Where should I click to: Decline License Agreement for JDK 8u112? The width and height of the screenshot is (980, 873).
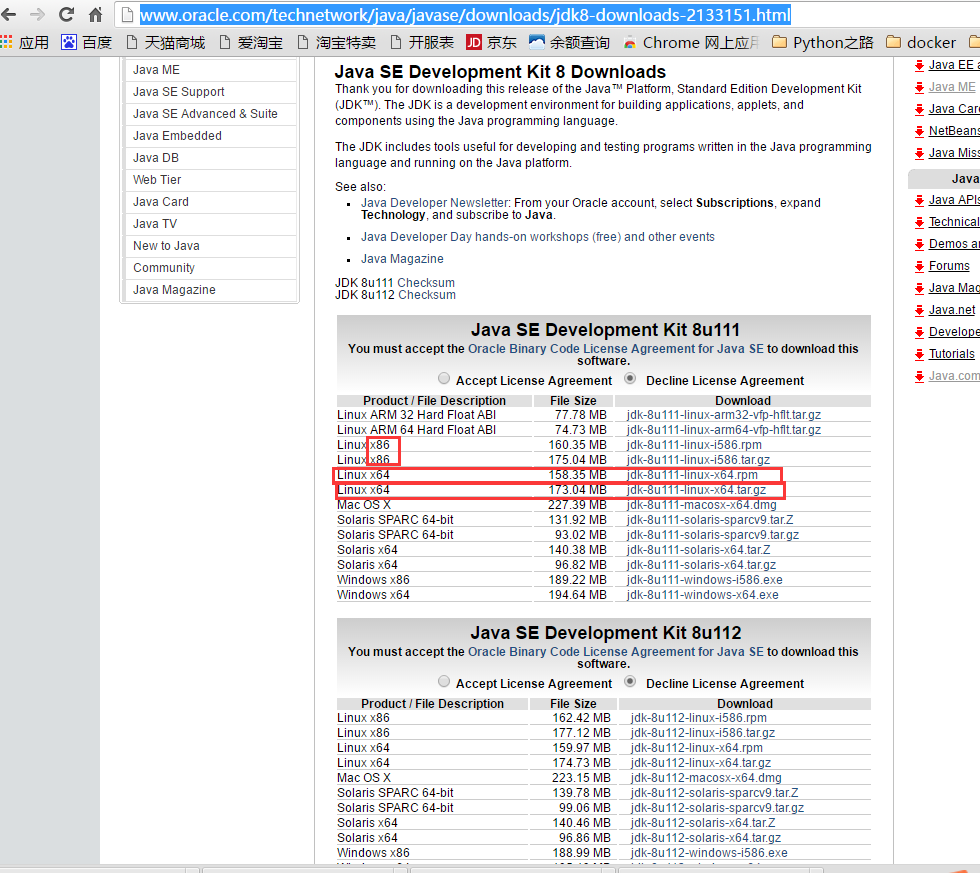click(x=630, y=681)
